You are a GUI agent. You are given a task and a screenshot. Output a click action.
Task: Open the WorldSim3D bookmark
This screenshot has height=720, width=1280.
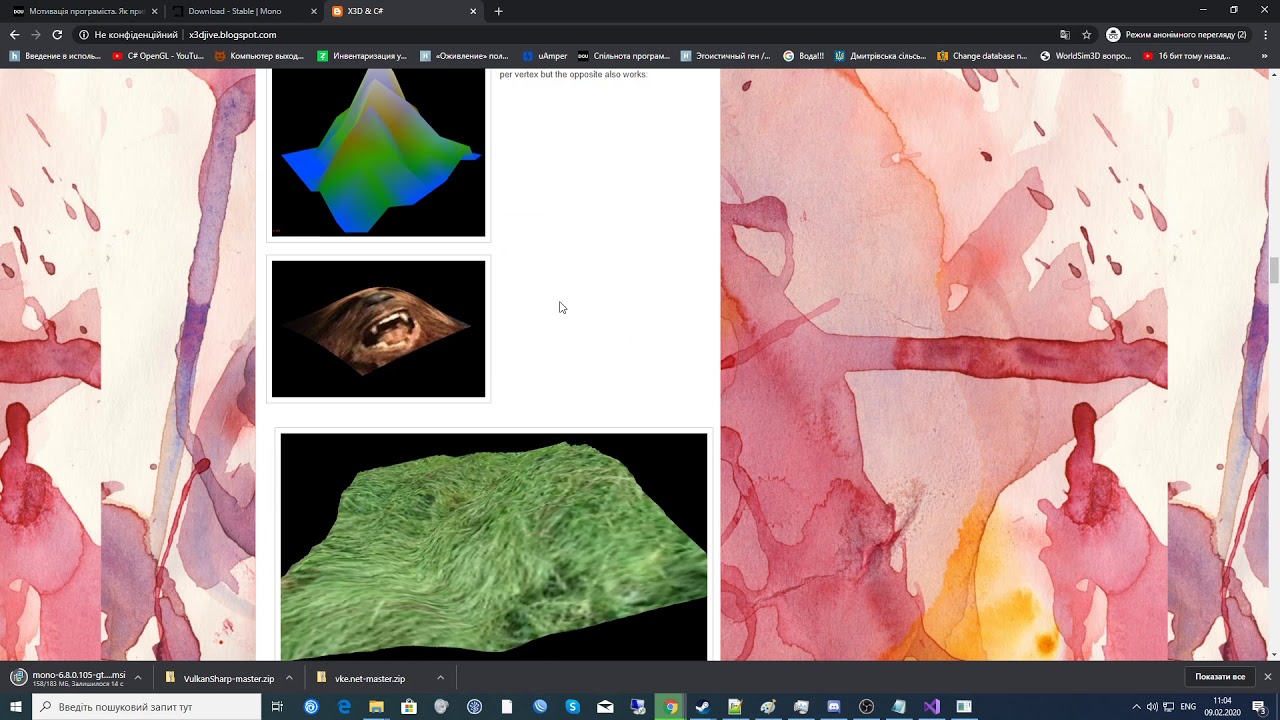[1085, 56]
